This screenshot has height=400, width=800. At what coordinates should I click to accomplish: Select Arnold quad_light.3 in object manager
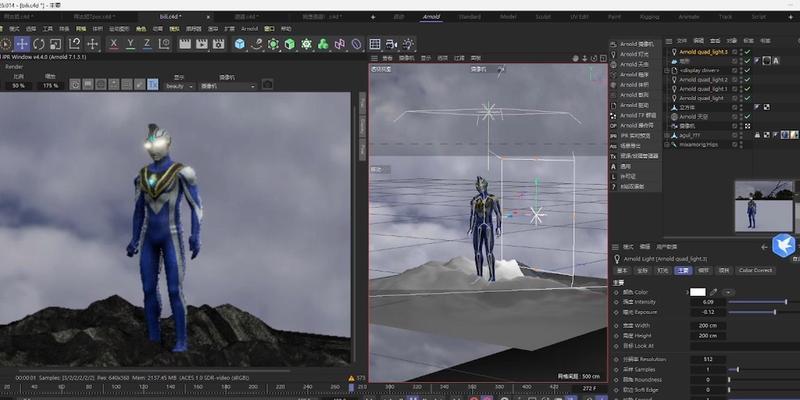click(x=703, y=52)
